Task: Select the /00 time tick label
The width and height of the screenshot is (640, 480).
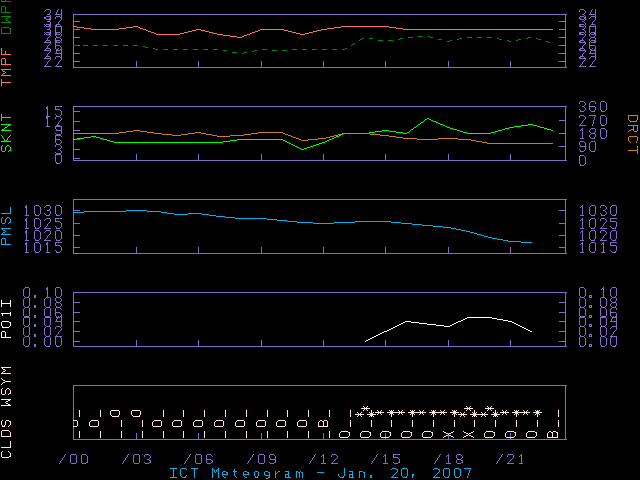Action: tap(72, 458)
